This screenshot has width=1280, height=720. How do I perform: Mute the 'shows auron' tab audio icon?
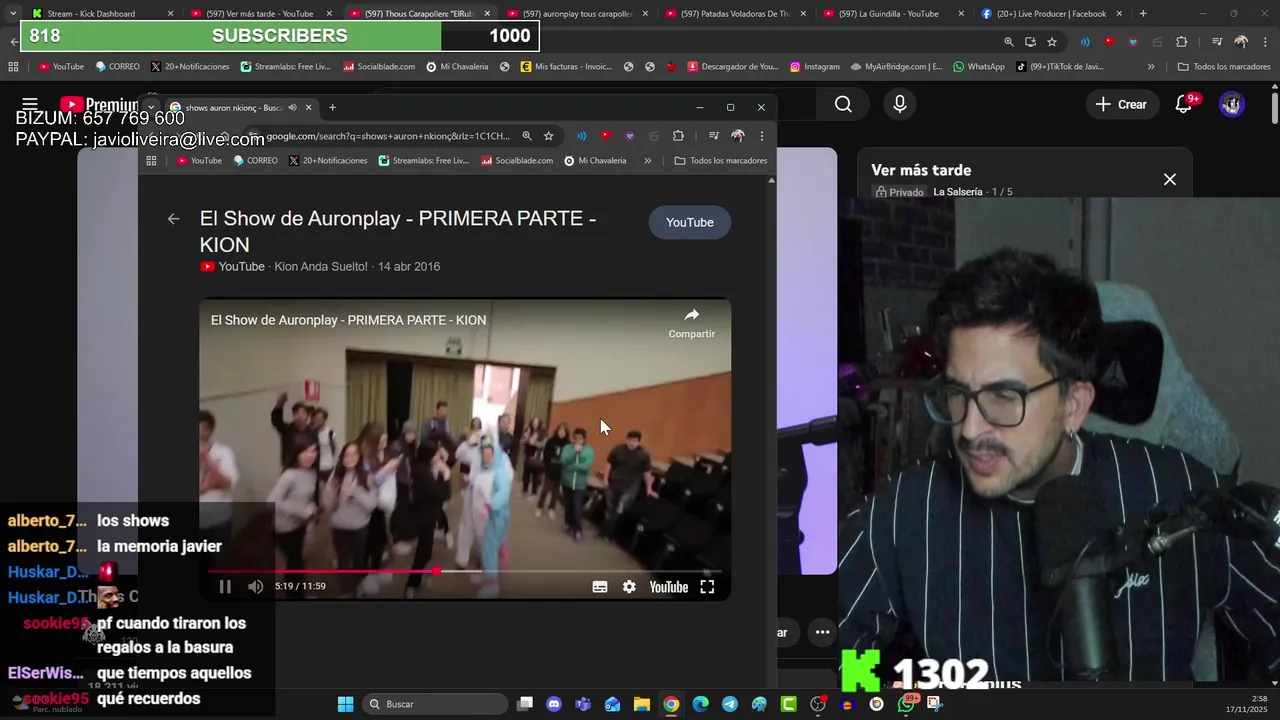[293, 107]
